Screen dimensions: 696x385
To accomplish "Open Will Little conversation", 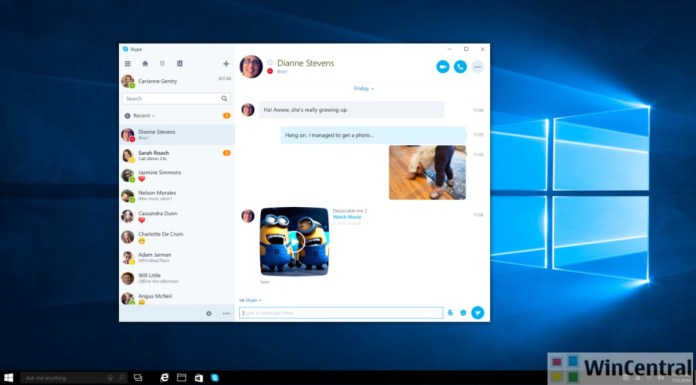I will click(177, 278).
